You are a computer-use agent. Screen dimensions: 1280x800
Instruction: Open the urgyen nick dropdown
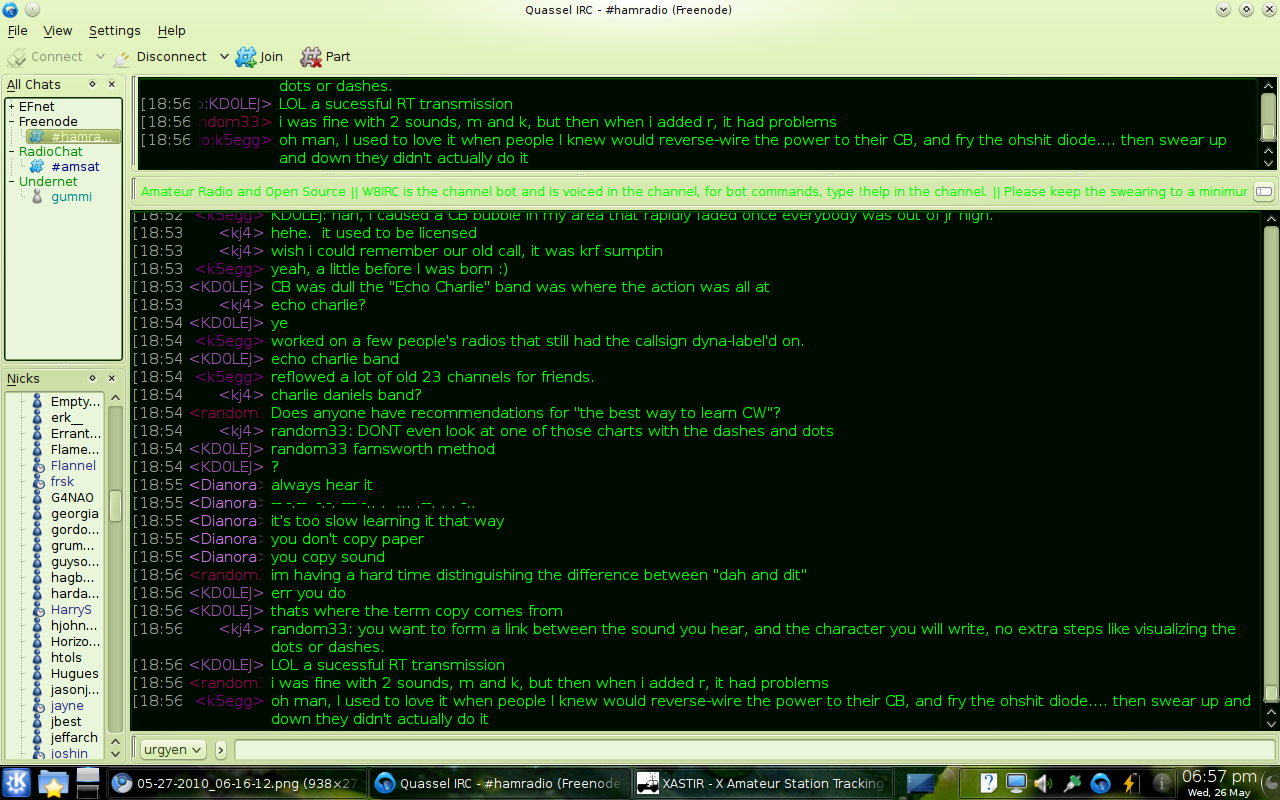[171, 749]
